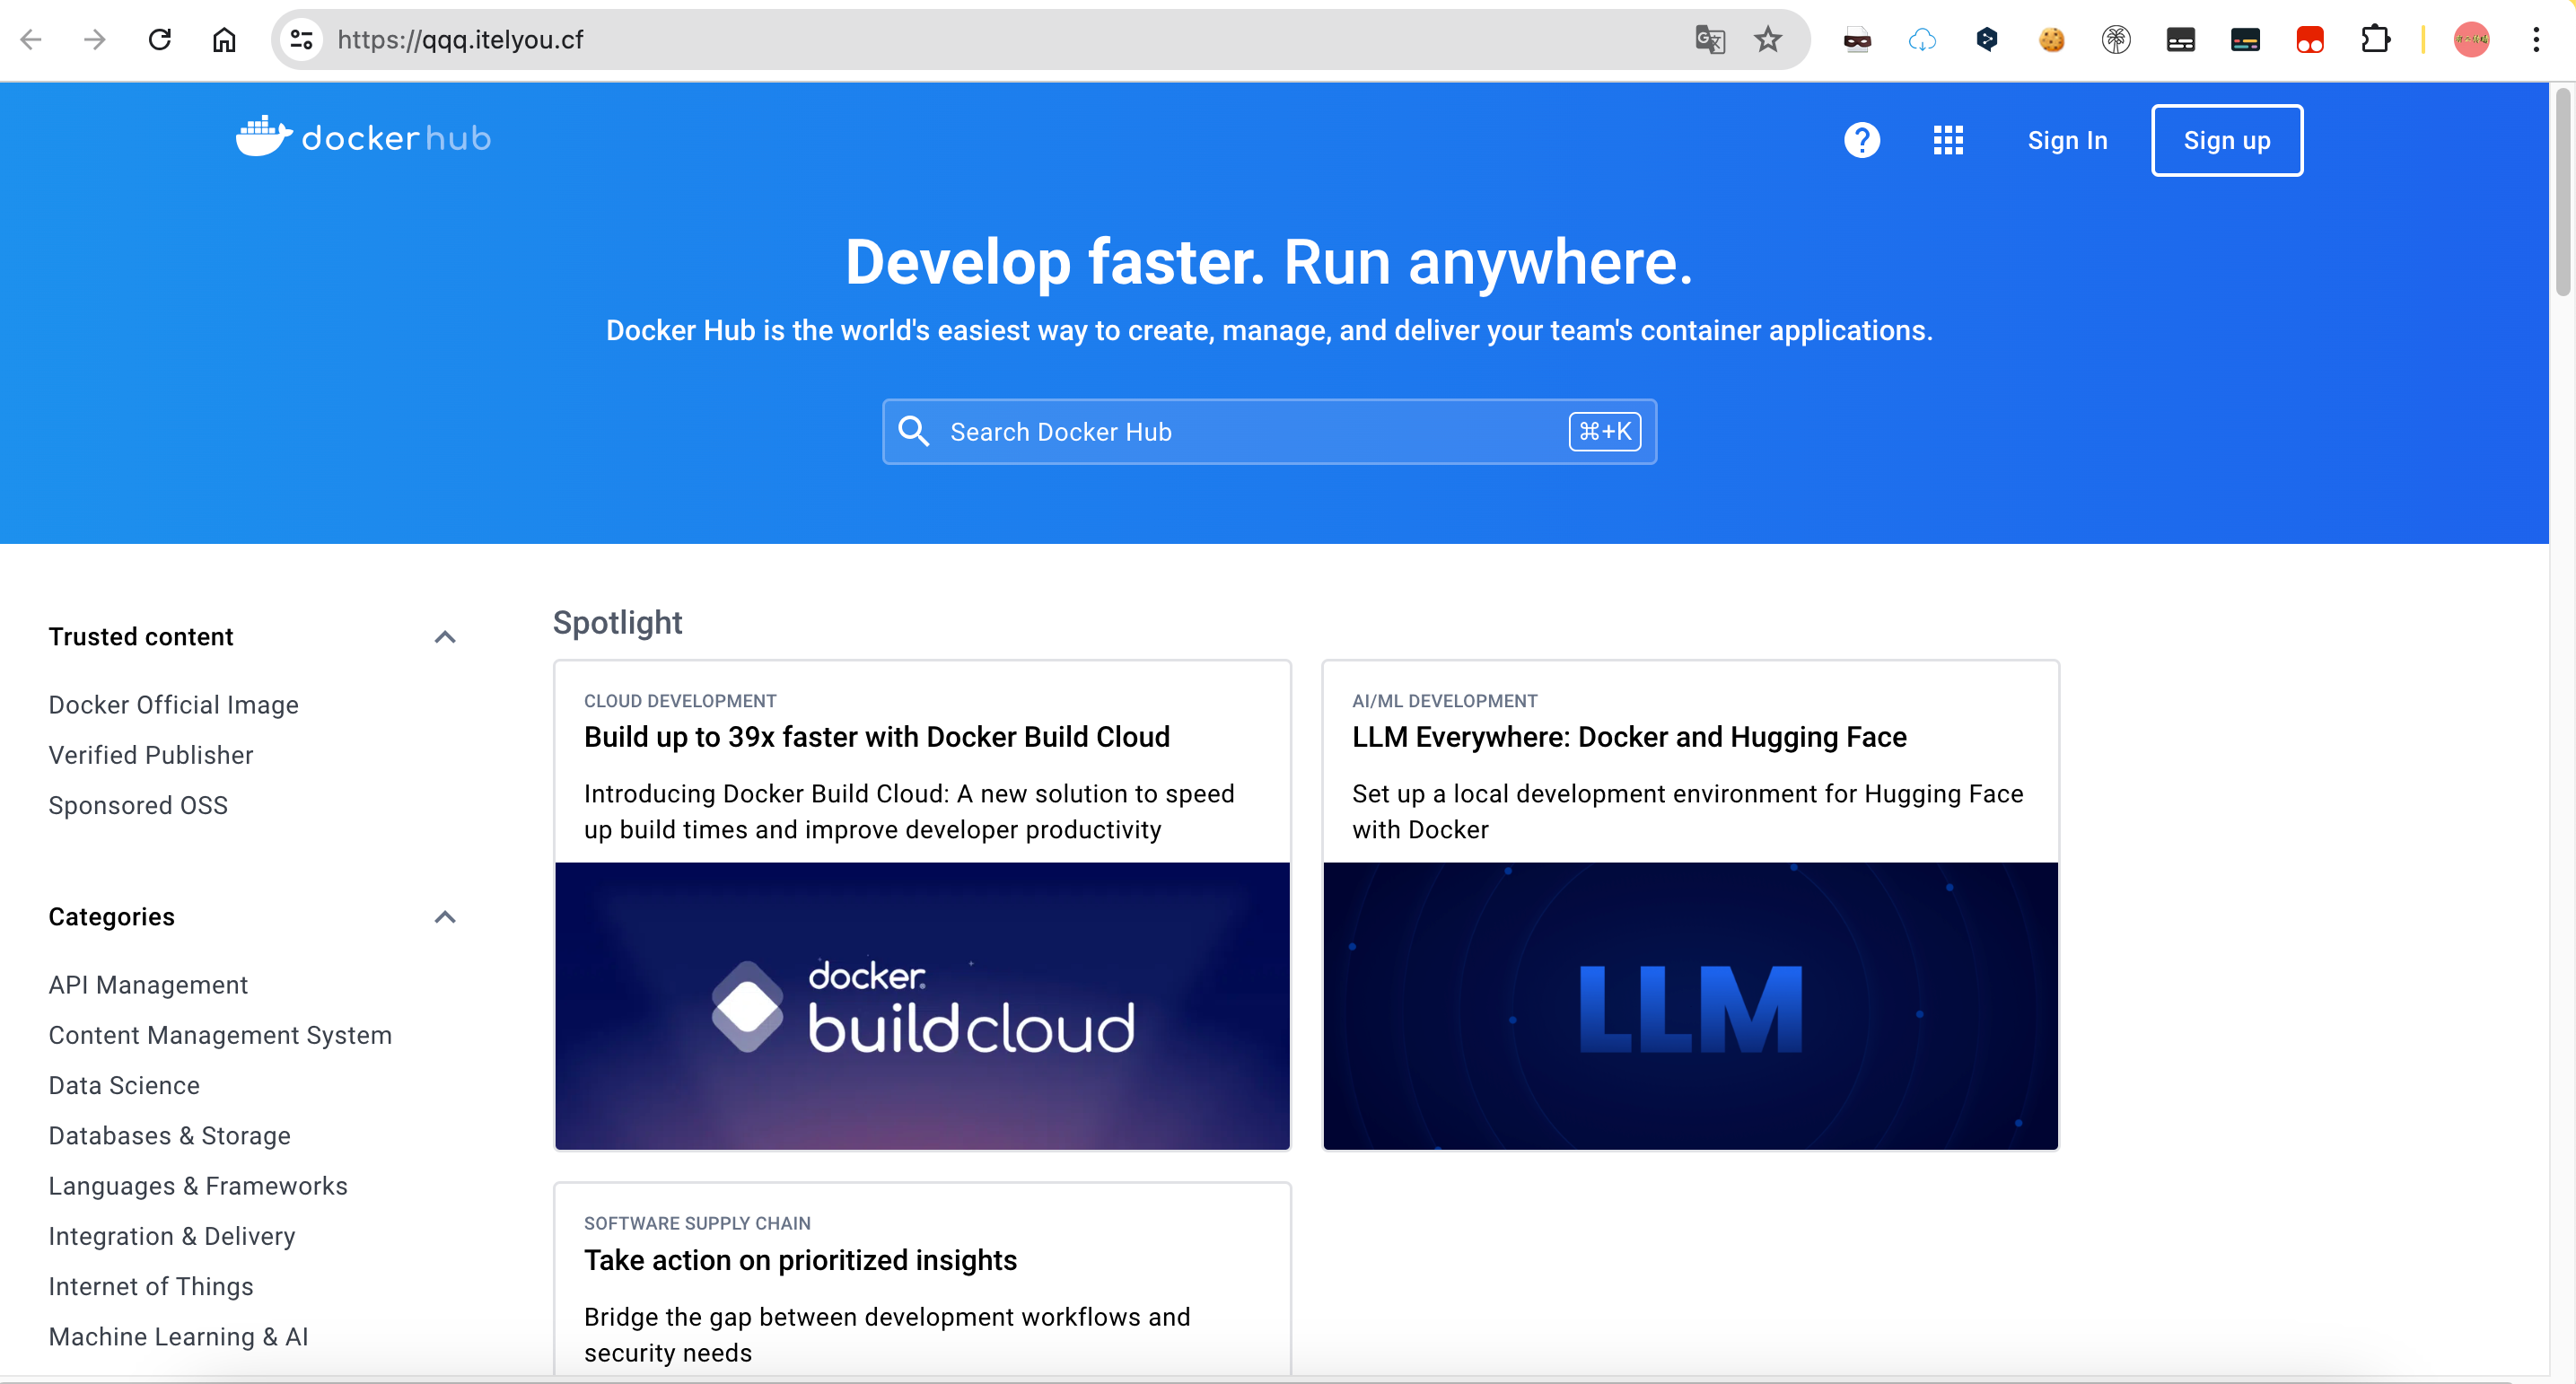Click the cookie extension icon

pos(2051,40)
